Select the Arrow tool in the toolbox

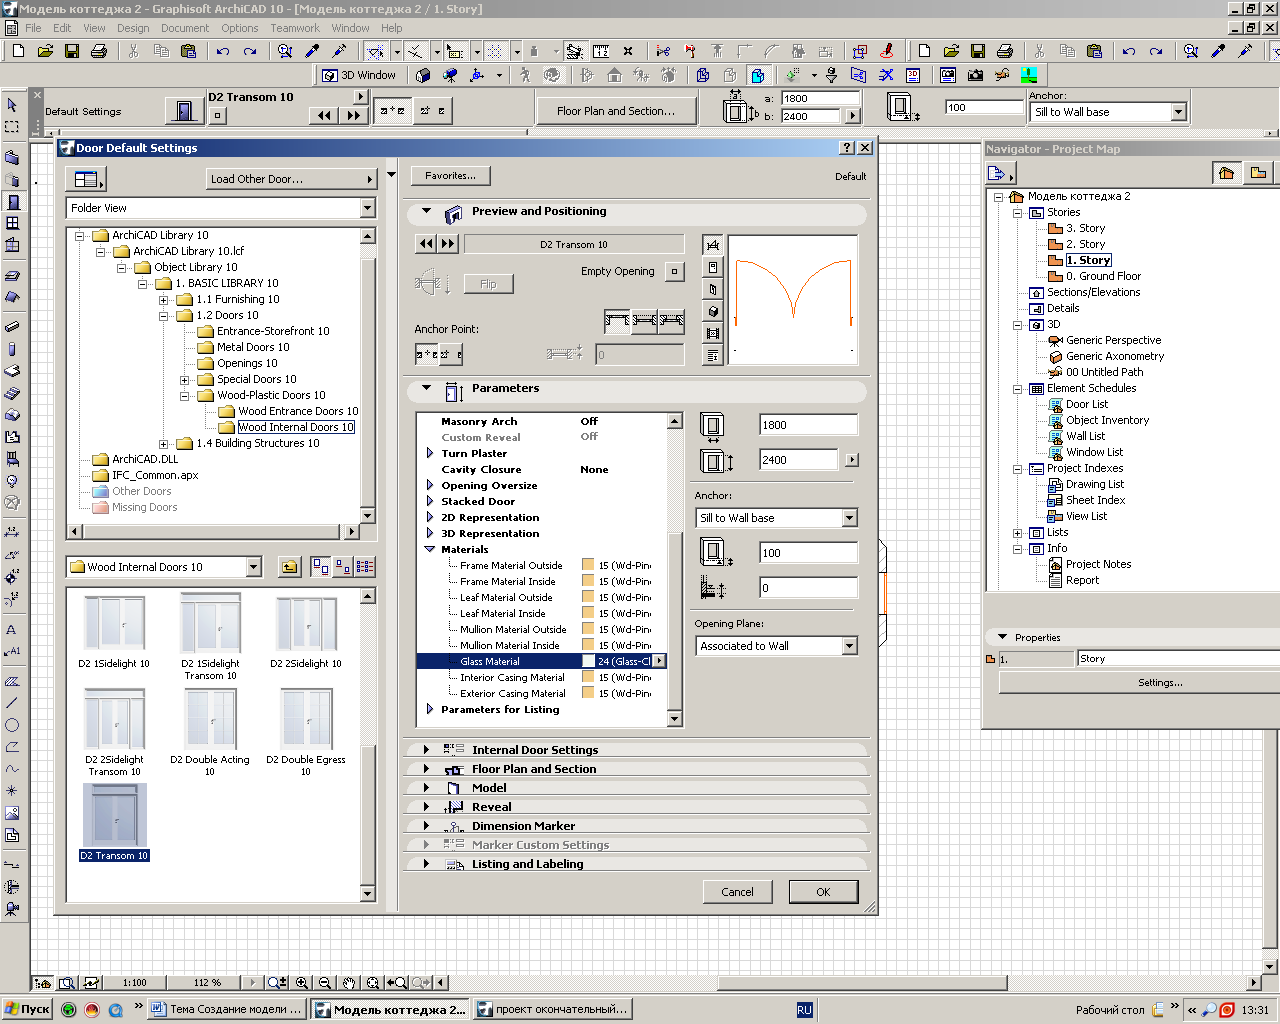(x=12, y=105)
